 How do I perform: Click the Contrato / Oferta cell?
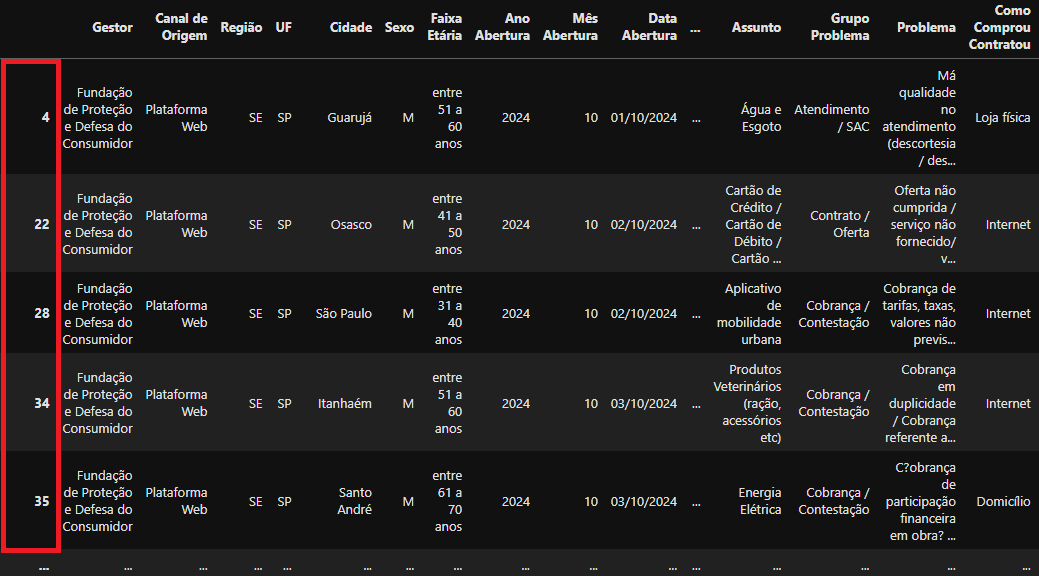tap(839, 224)
